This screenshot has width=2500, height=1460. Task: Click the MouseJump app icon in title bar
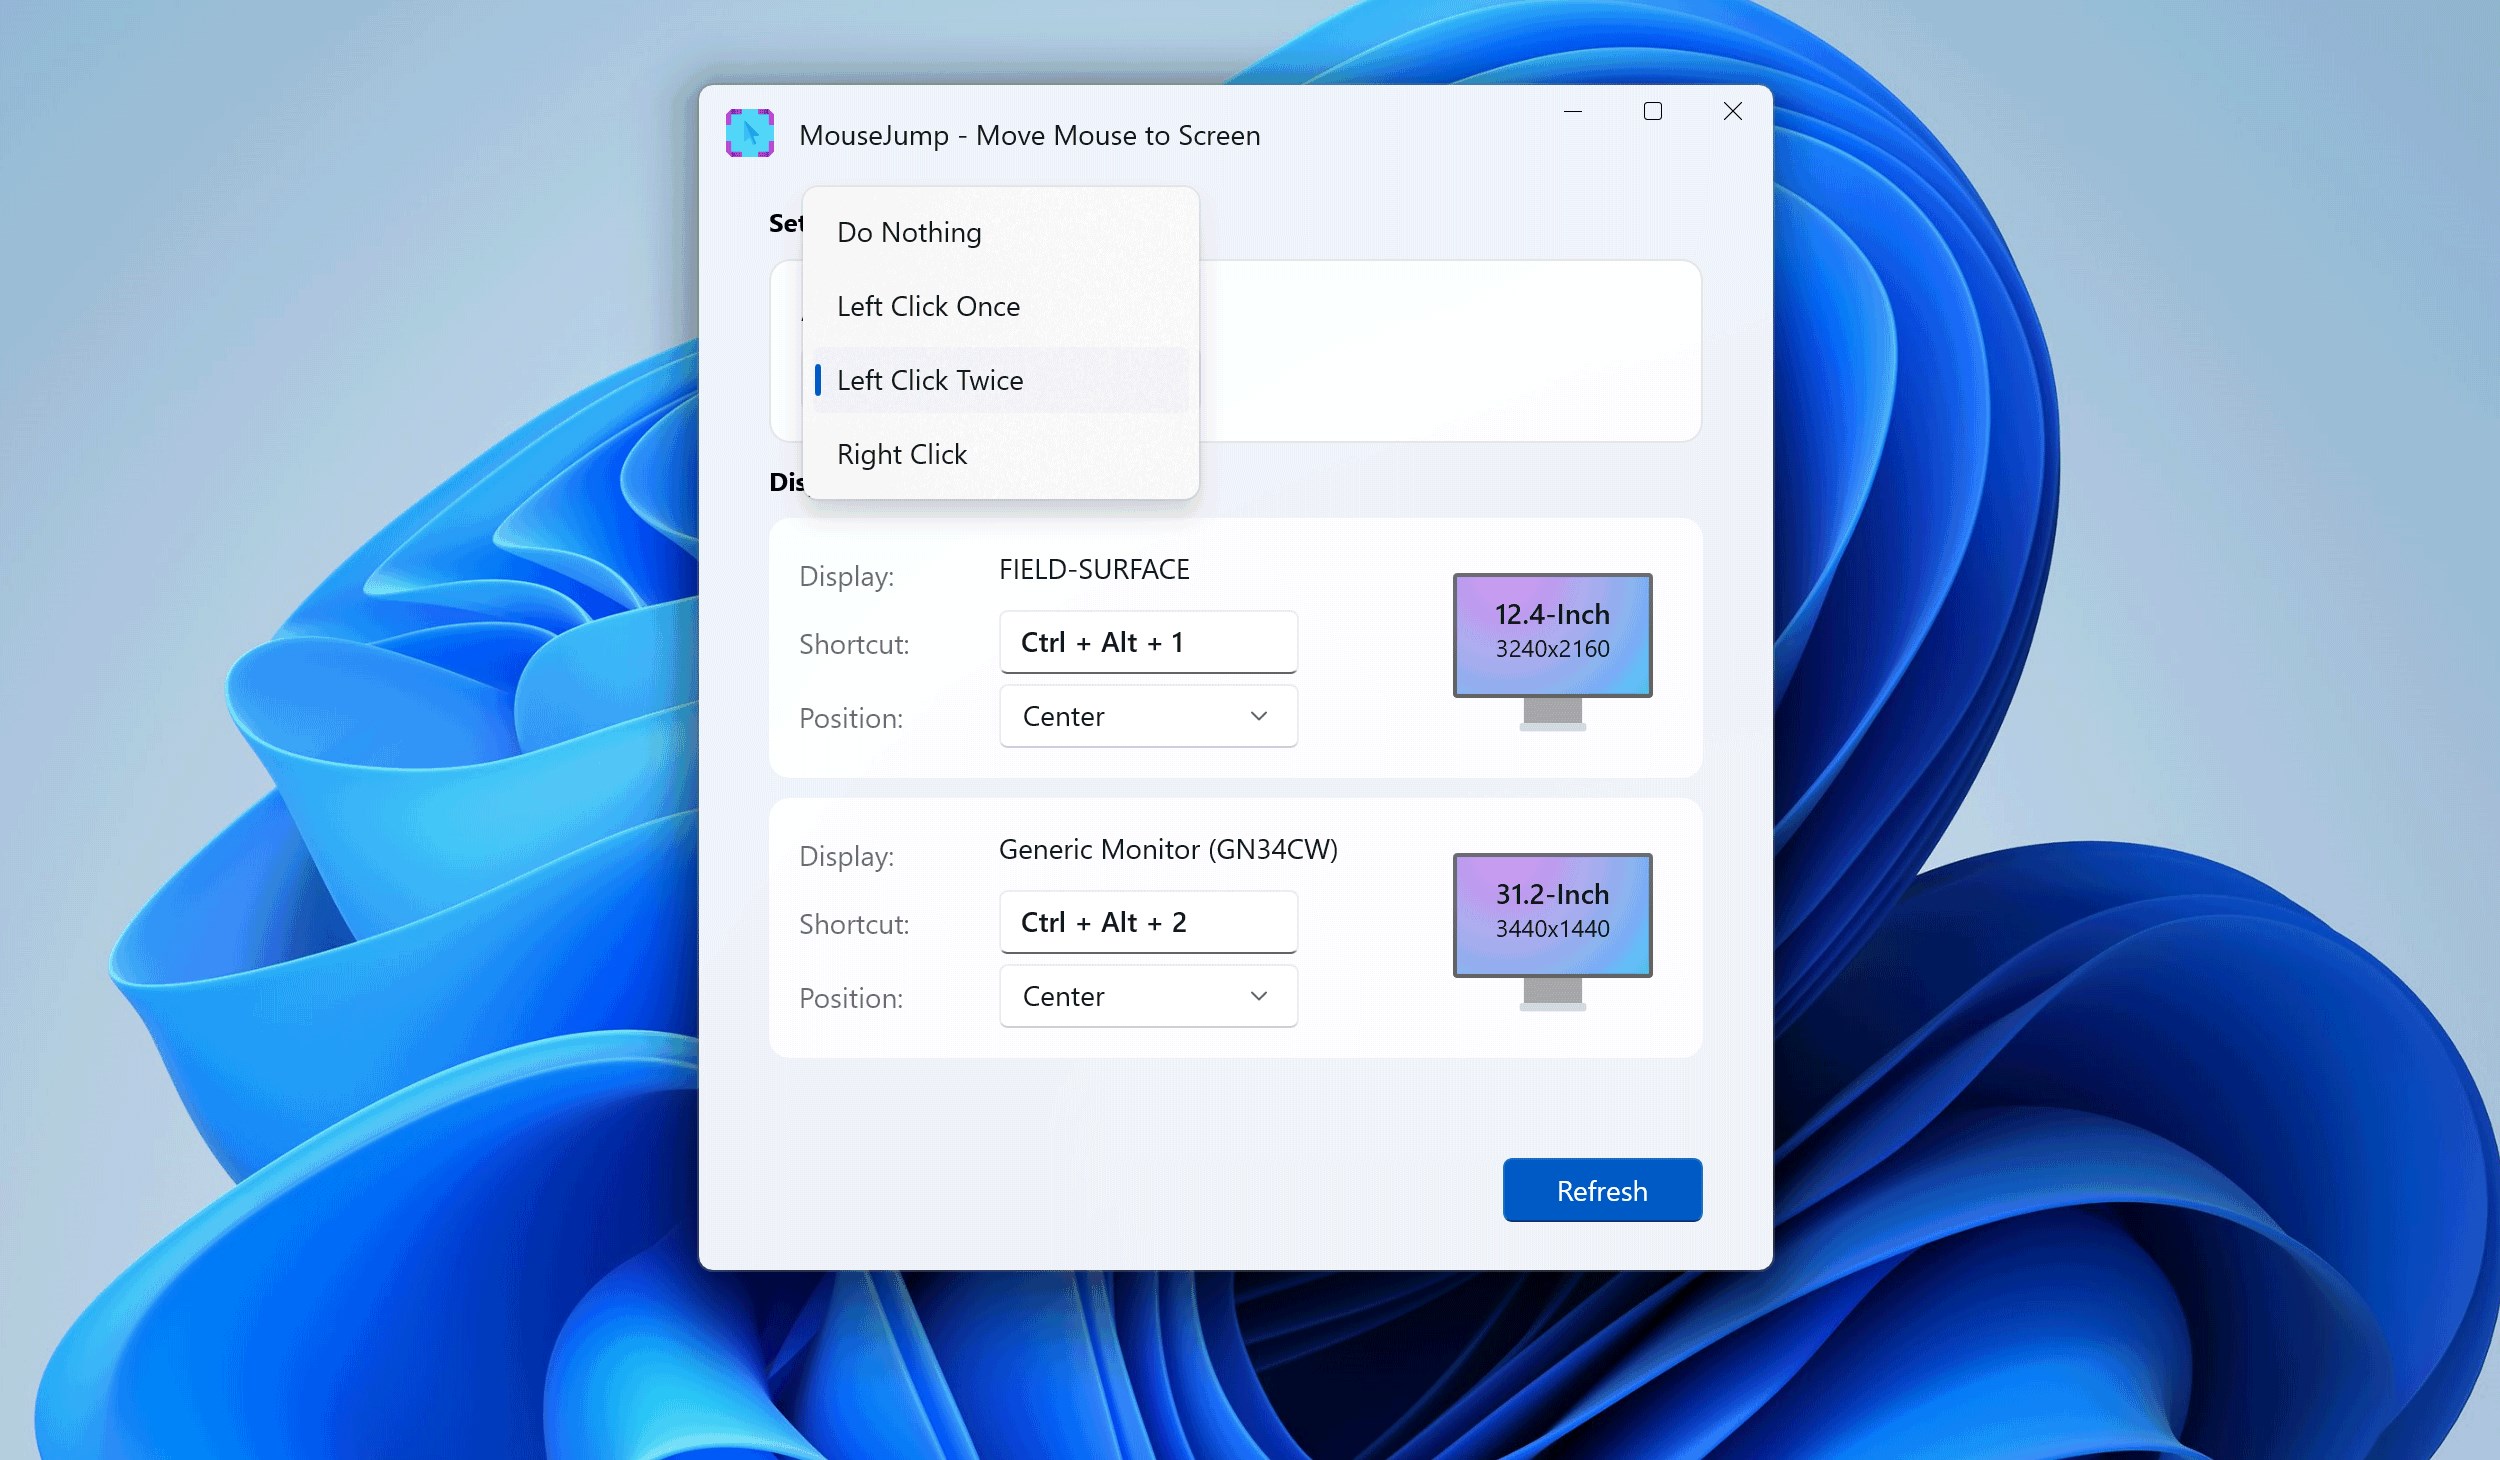tap(749, 134)
